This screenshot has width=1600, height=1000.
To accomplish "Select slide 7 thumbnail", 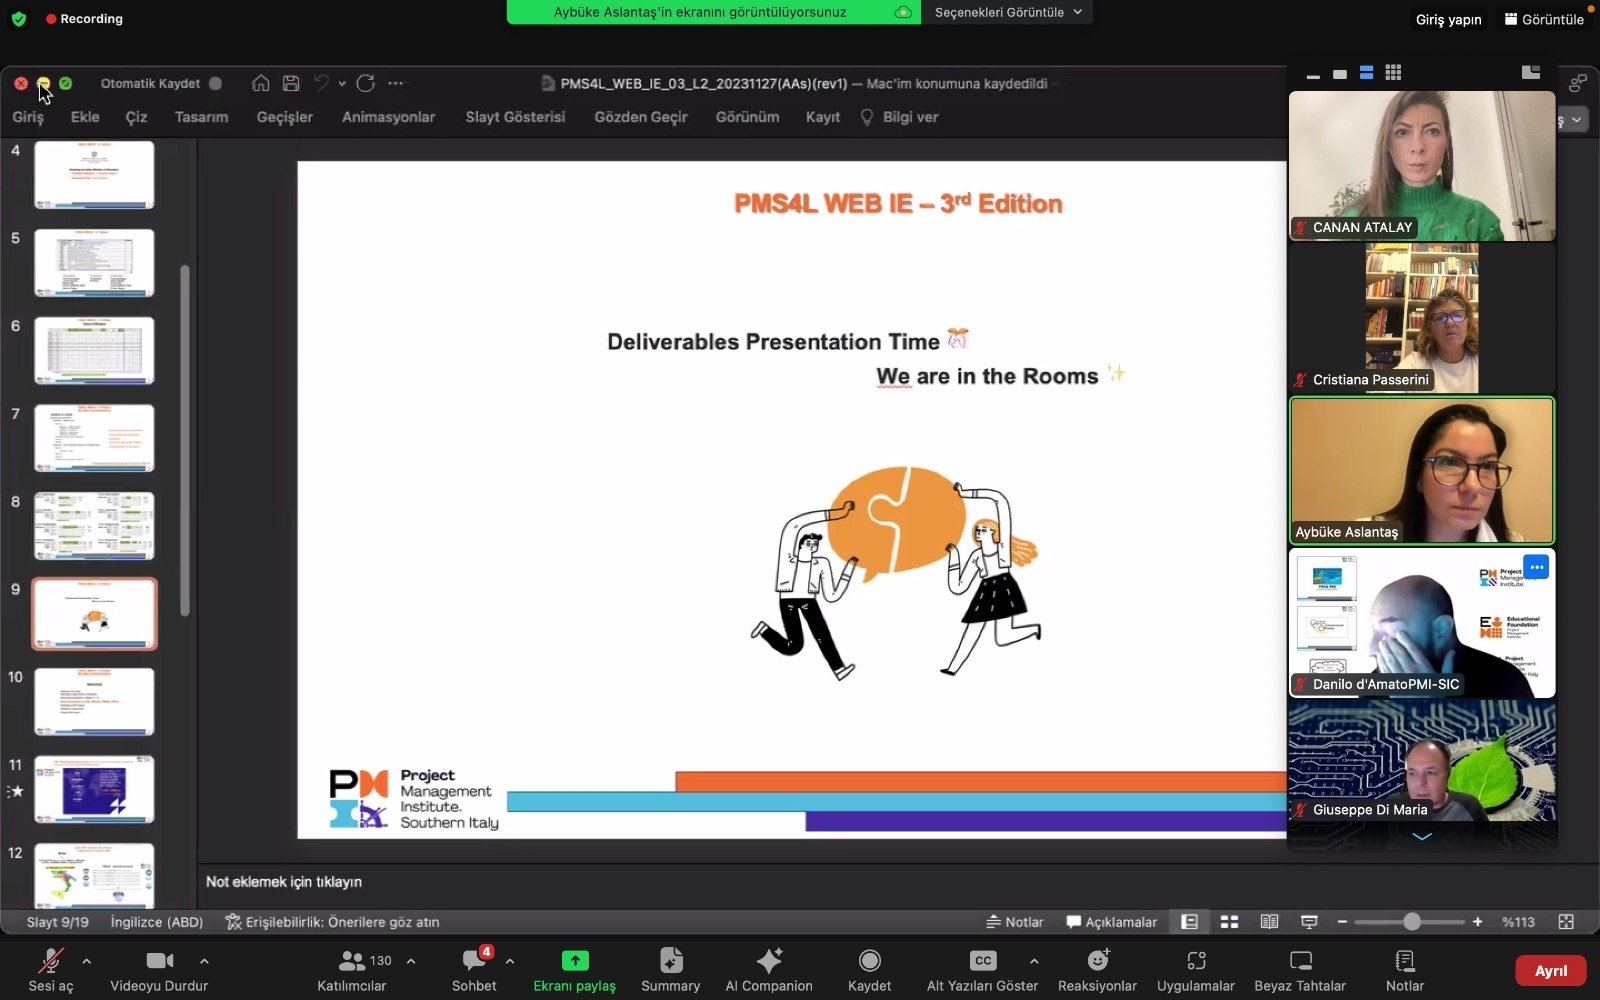I will click(x=94, y=438).
